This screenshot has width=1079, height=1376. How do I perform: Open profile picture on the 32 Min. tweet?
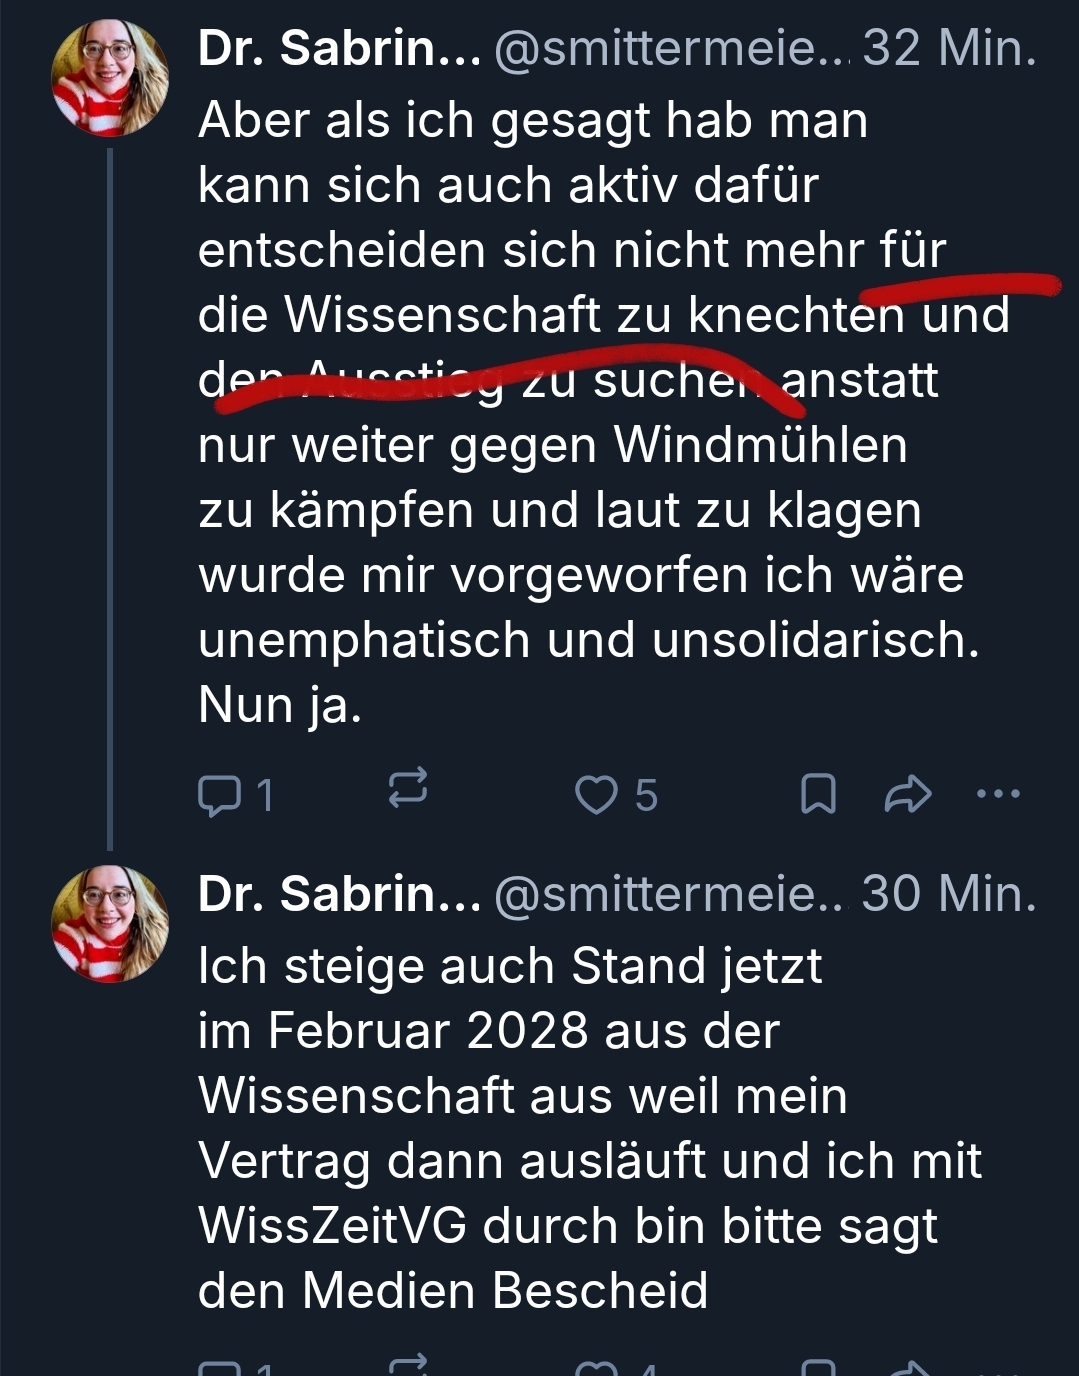coord(110,78)
